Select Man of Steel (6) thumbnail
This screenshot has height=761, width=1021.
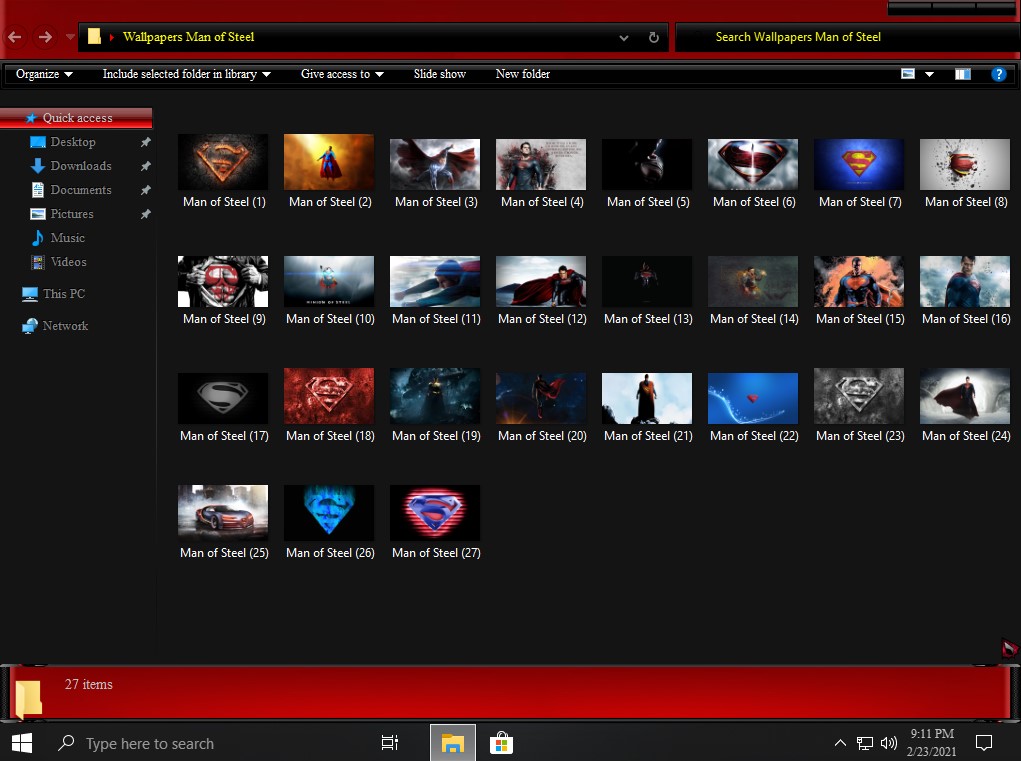(x=753, y=164)
